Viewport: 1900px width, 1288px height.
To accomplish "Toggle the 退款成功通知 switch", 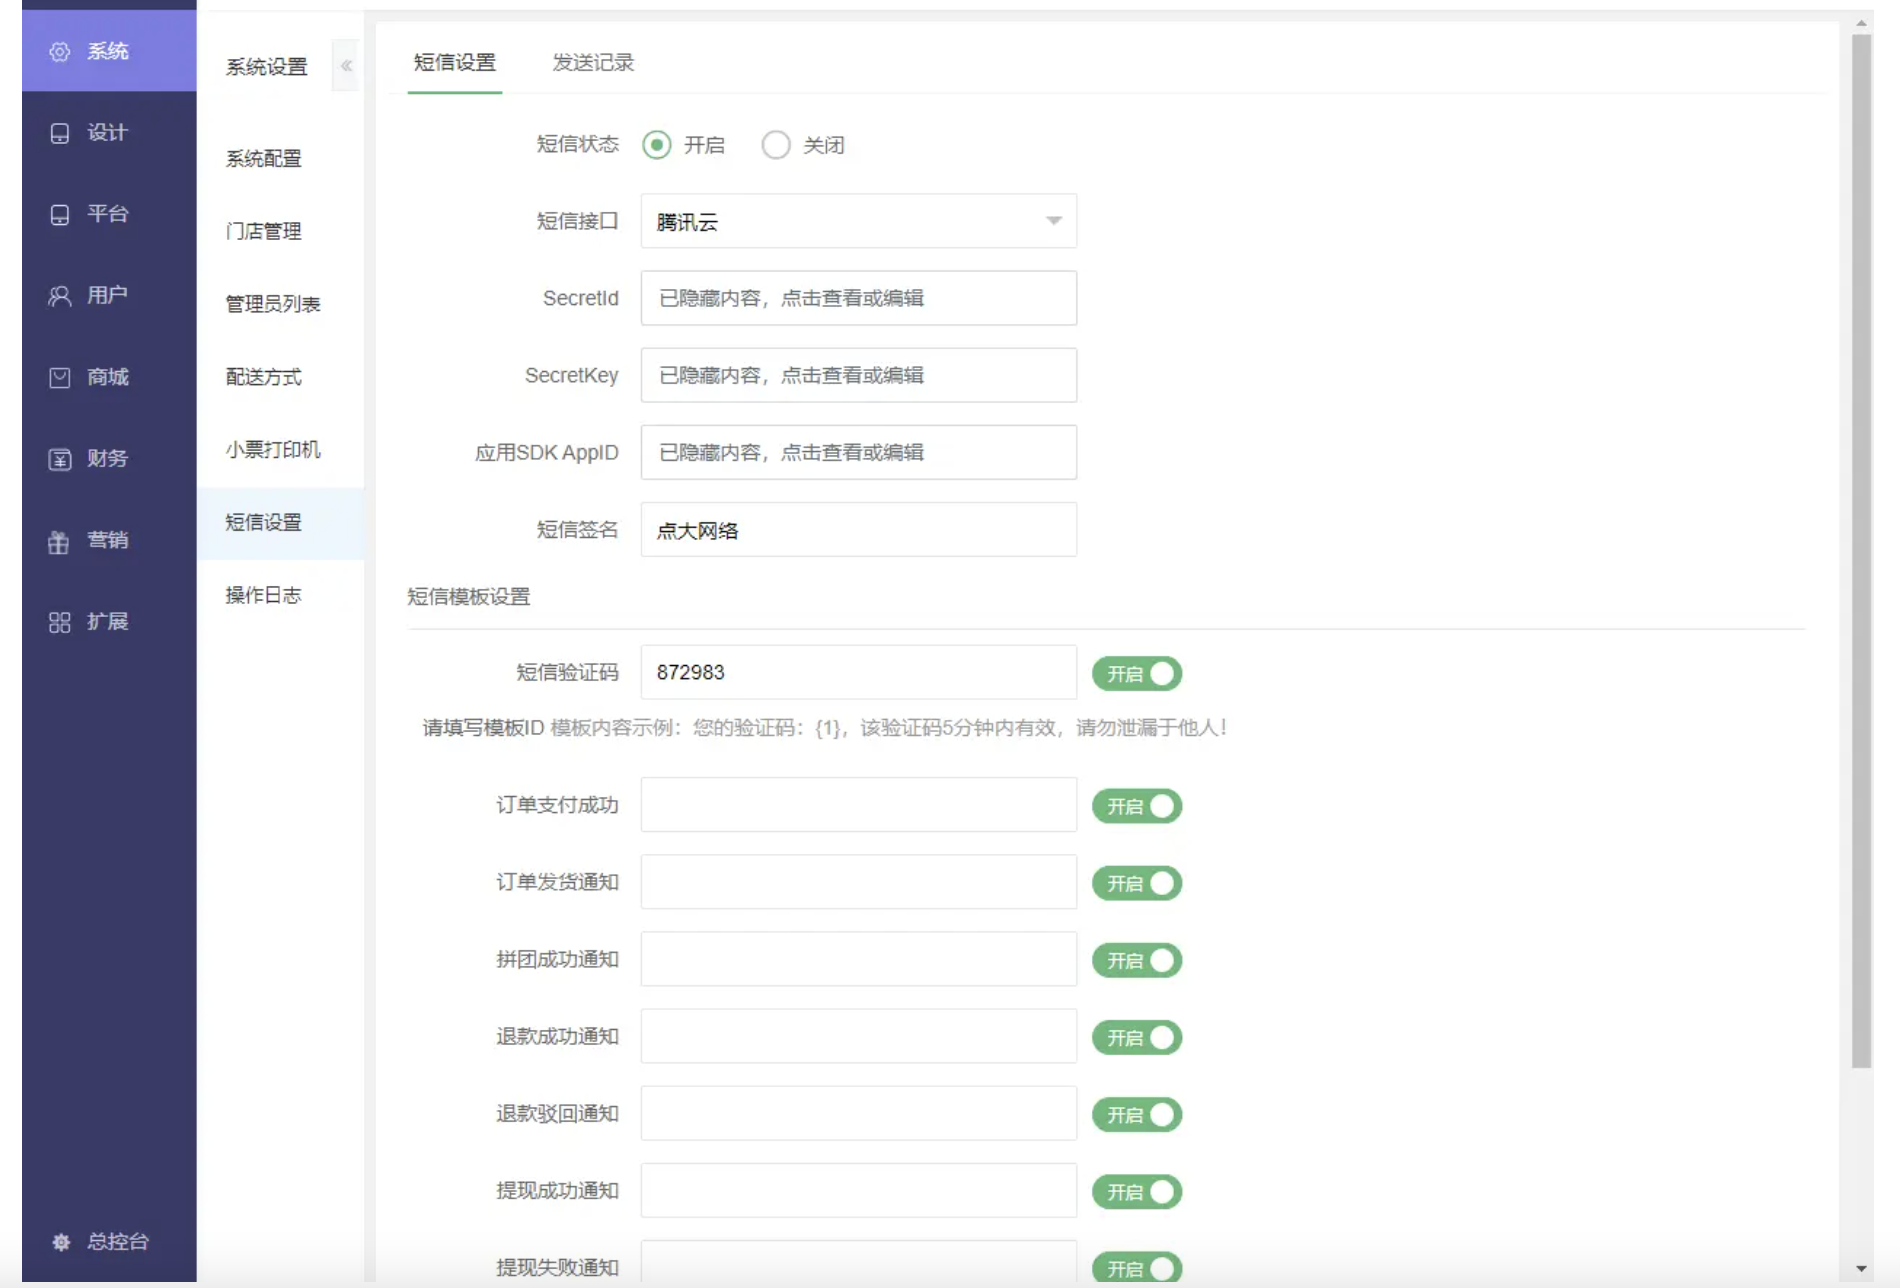I will [x=1137, y=1038].
